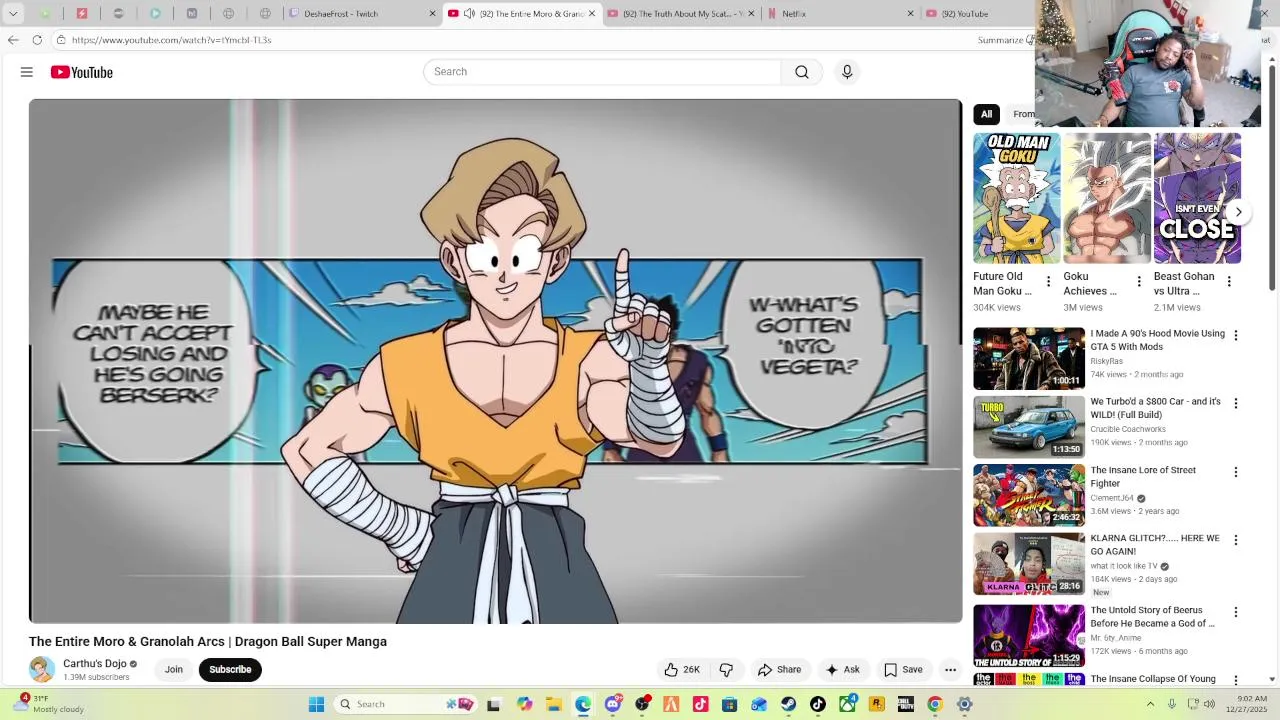Subscribe to Carthu's Dojo

click(x=230, y=670)
